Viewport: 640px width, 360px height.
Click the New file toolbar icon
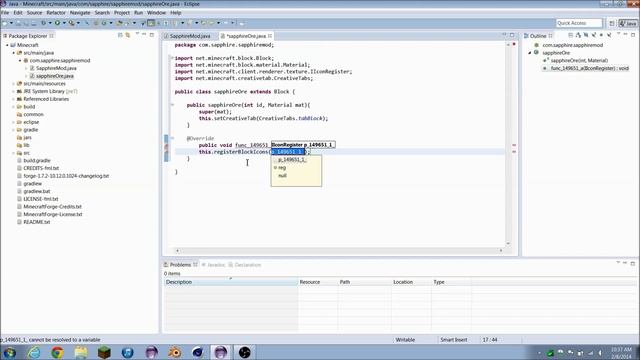[5, 23]
